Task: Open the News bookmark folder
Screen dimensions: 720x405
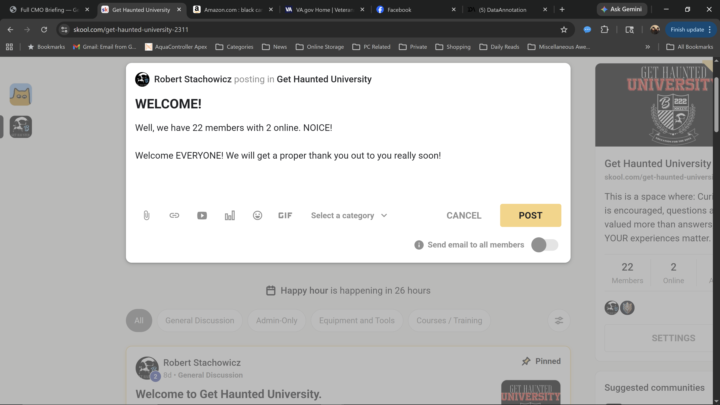Action: [x=275, y=47]
